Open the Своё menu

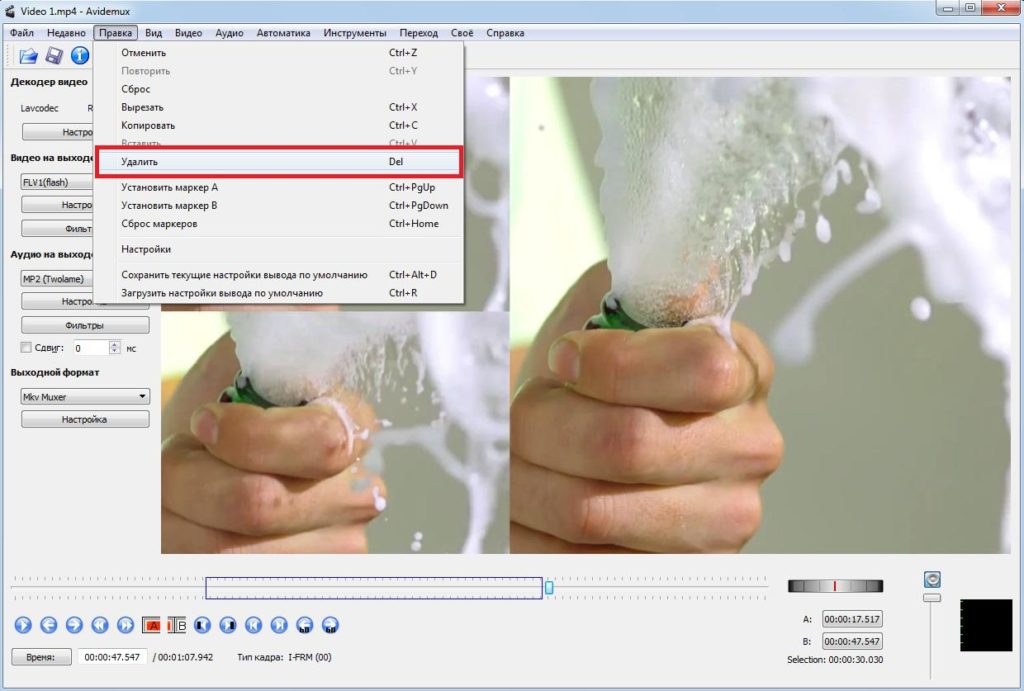[462, 33]
